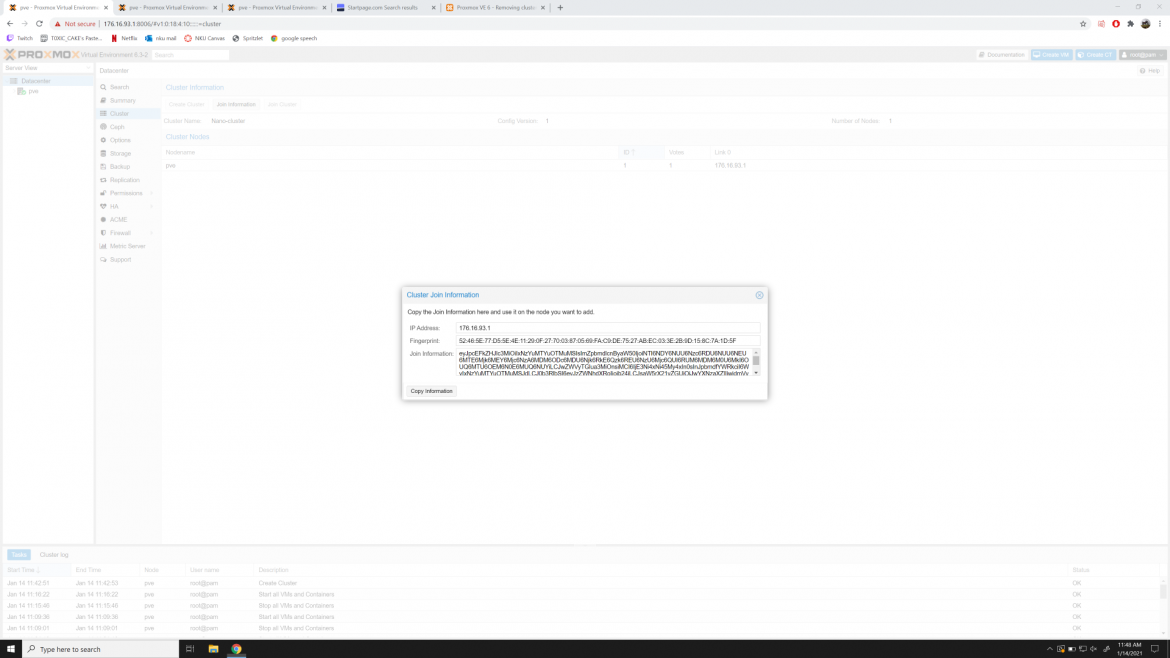1170x658 pixels.
Task: Click the Copy Information button
Action: pyautogui.click(x=431, y=391)
